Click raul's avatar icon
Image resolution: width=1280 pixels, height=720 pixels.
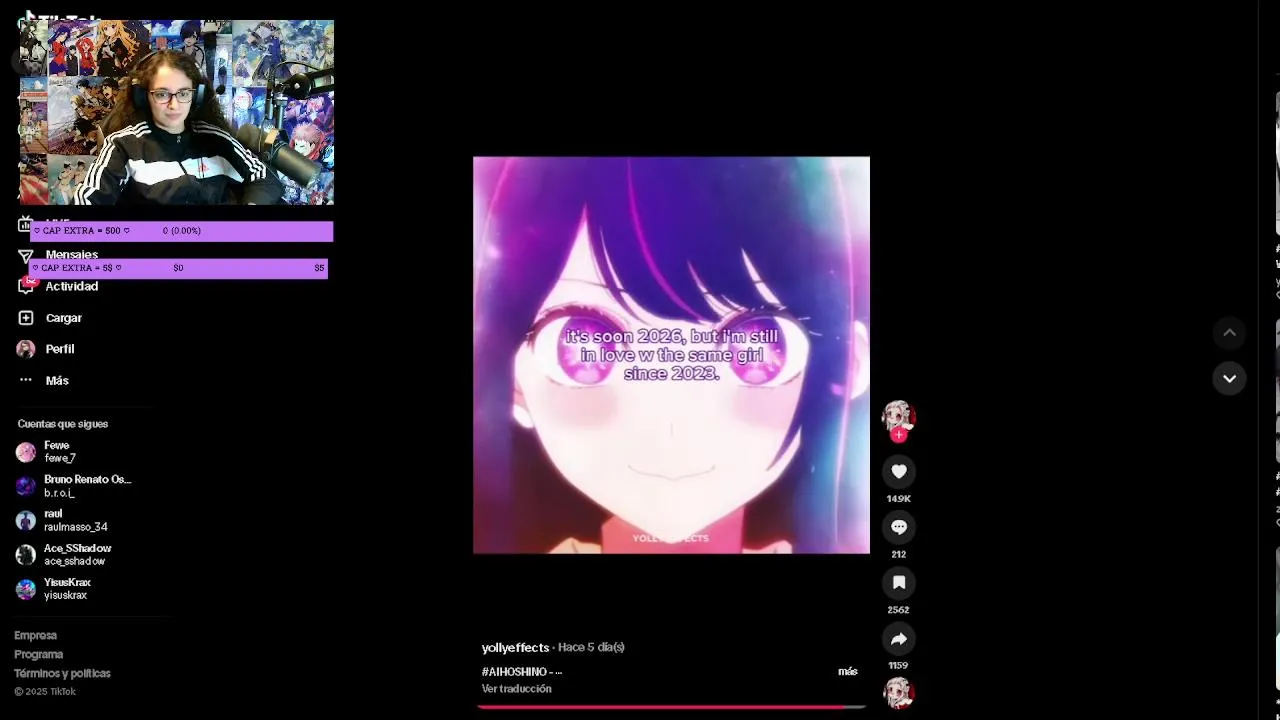click(26, 520)
